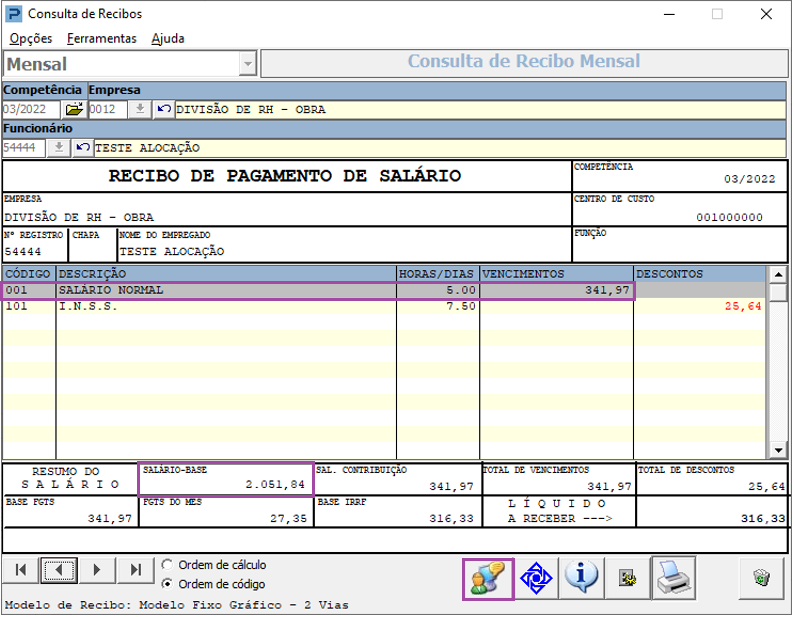Image resolution: width=794 pixels, height=617 pixels.
Task: Print the receipt with the printer icon
Action: [673, 578]
